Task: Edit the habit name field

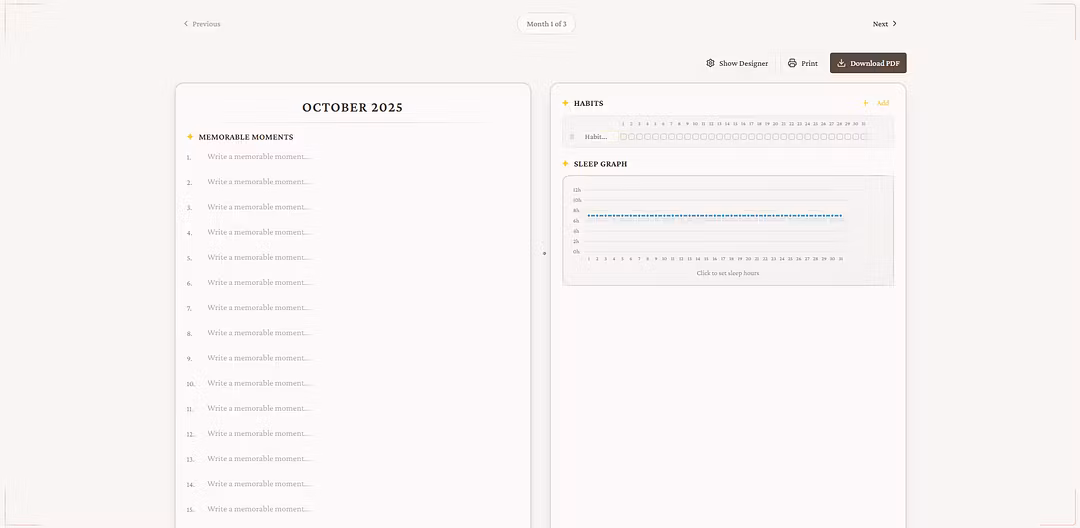Action: click(x=596, y=137)
